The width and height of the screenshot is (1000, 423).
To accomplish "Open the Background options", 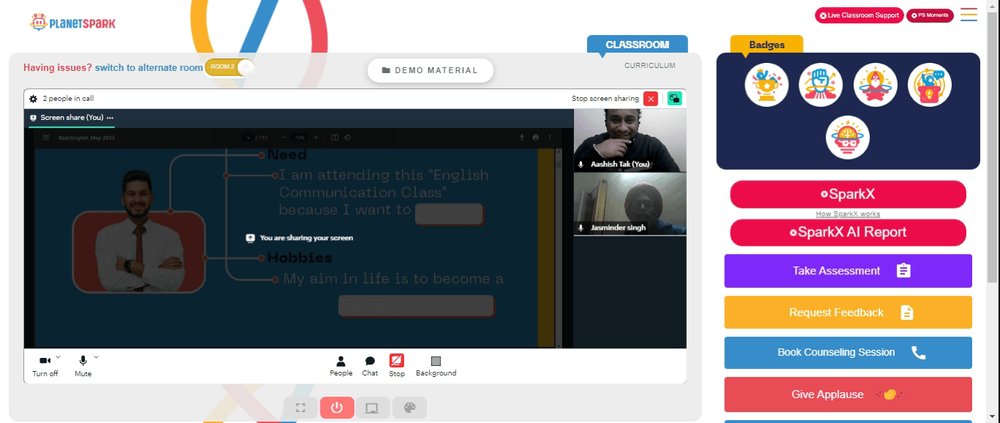I will coord(436,366).
